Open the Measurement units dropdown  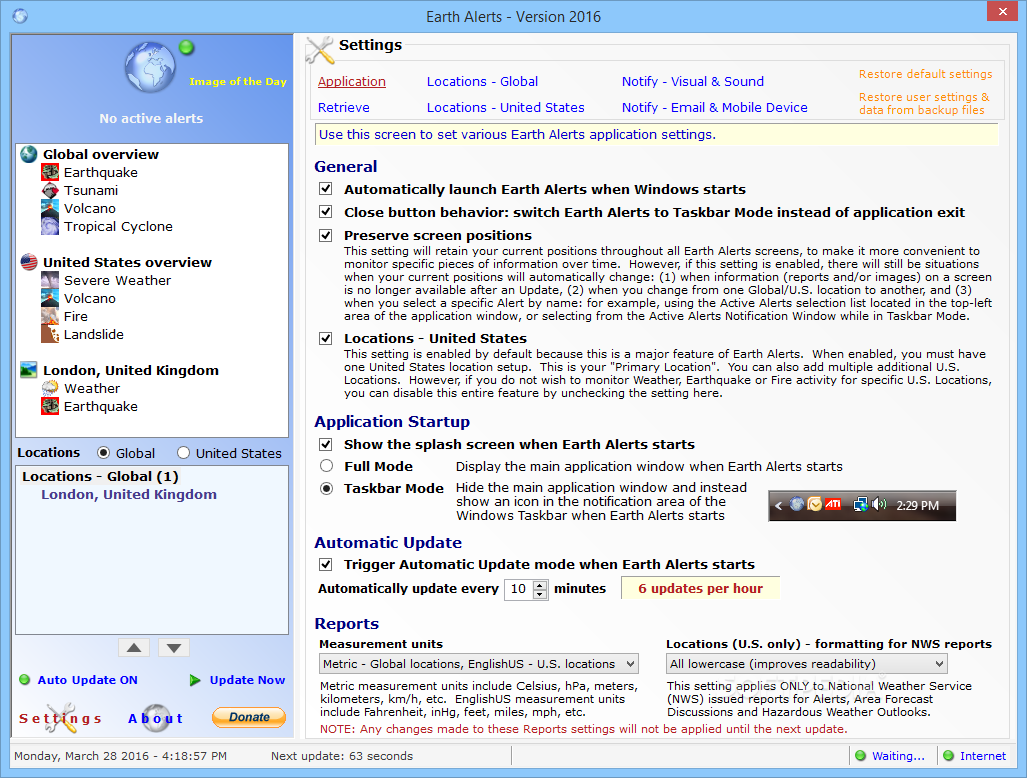[479, 664]
